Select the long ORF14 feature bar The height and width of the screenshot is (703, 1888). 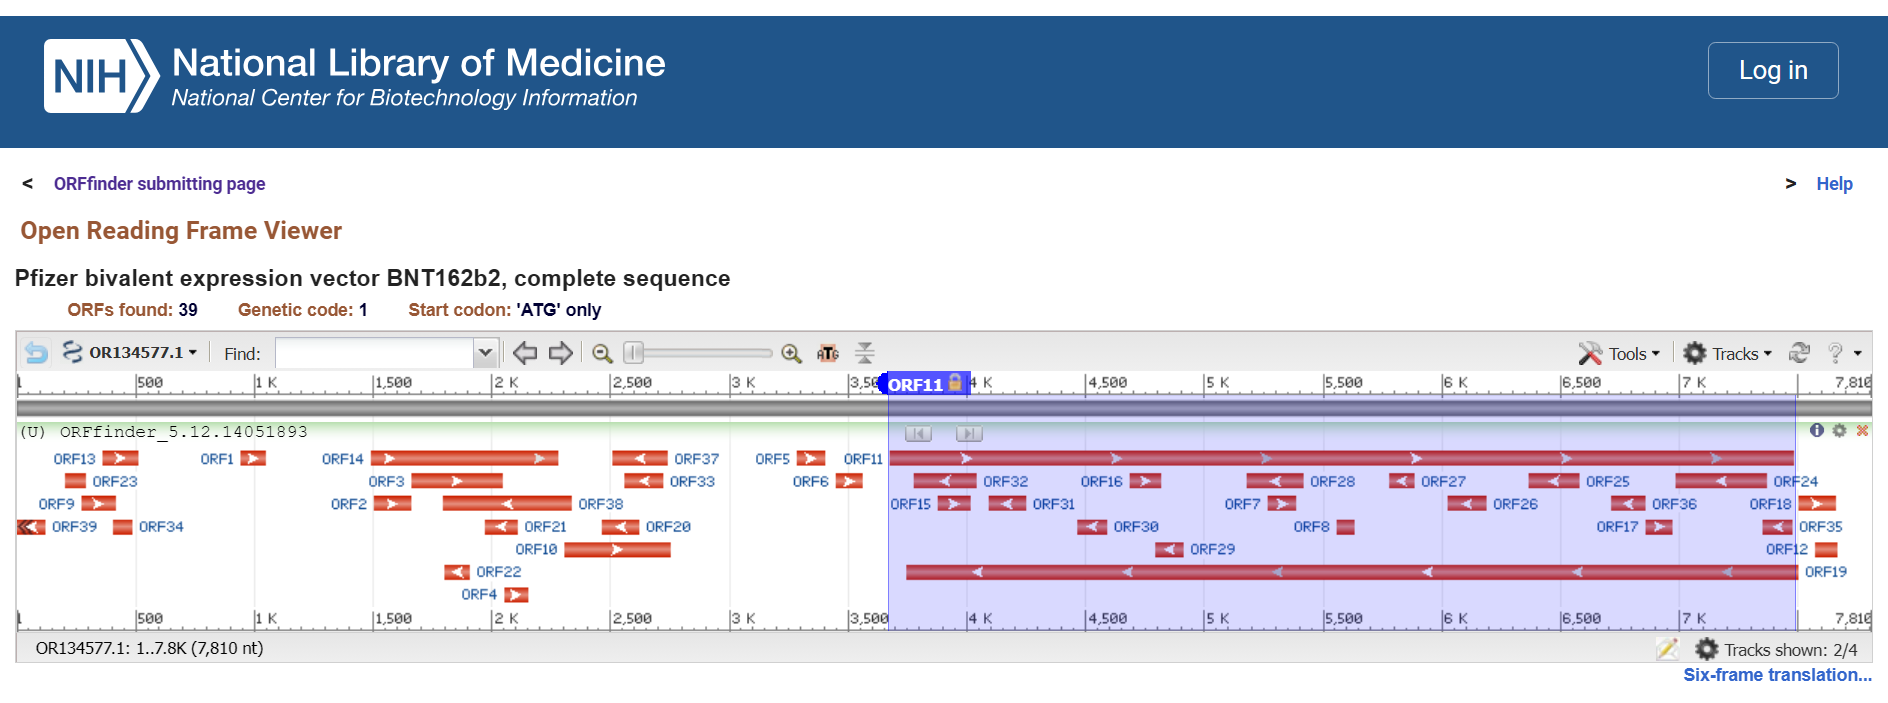click(x=464, y=459)
